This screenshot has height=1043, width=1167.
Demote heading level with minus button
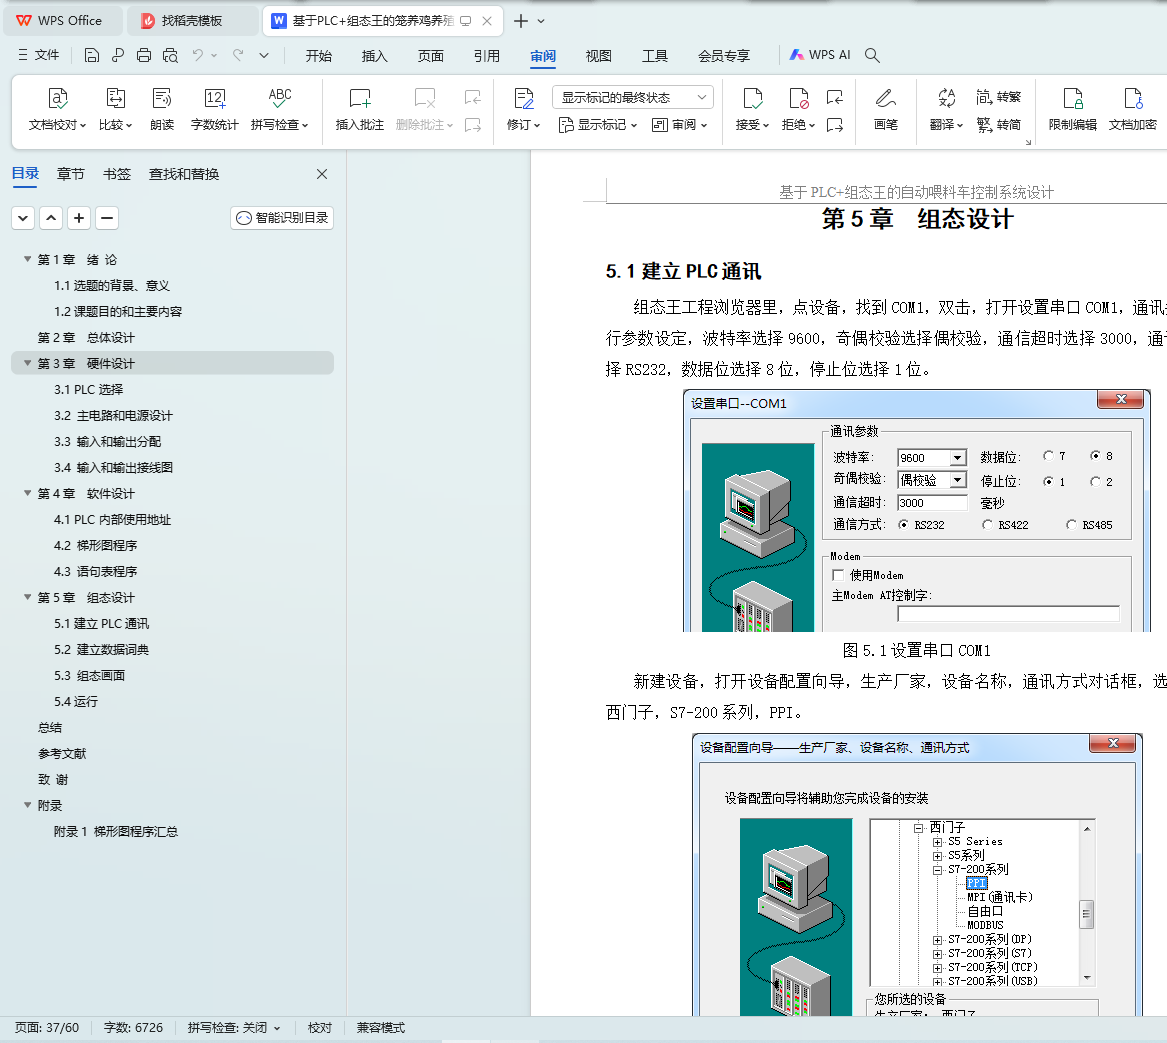tap(107, 218)
